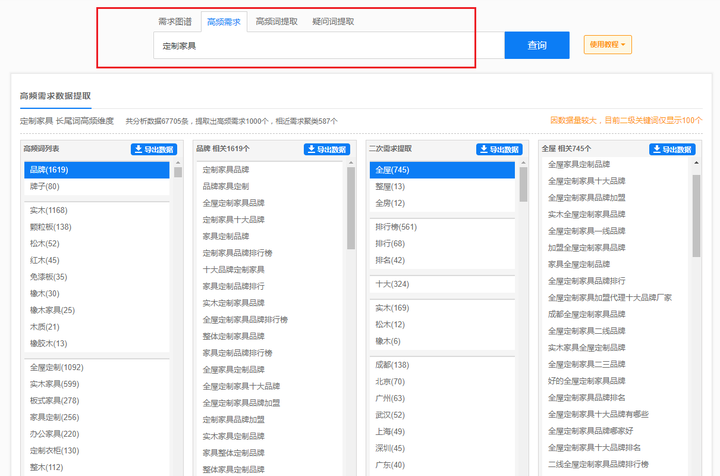This screenshot has width=720, height=476.
Task: Click scrollbar thumb of 全屋 相关745个 panel
Action: point(697,216)
